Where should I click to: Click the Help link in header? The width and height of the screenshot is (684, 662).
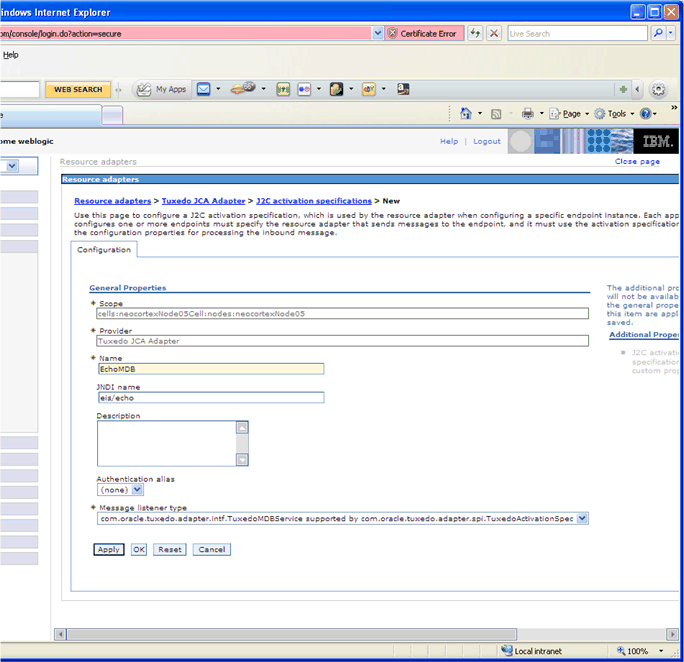click(x=449, y=141)
